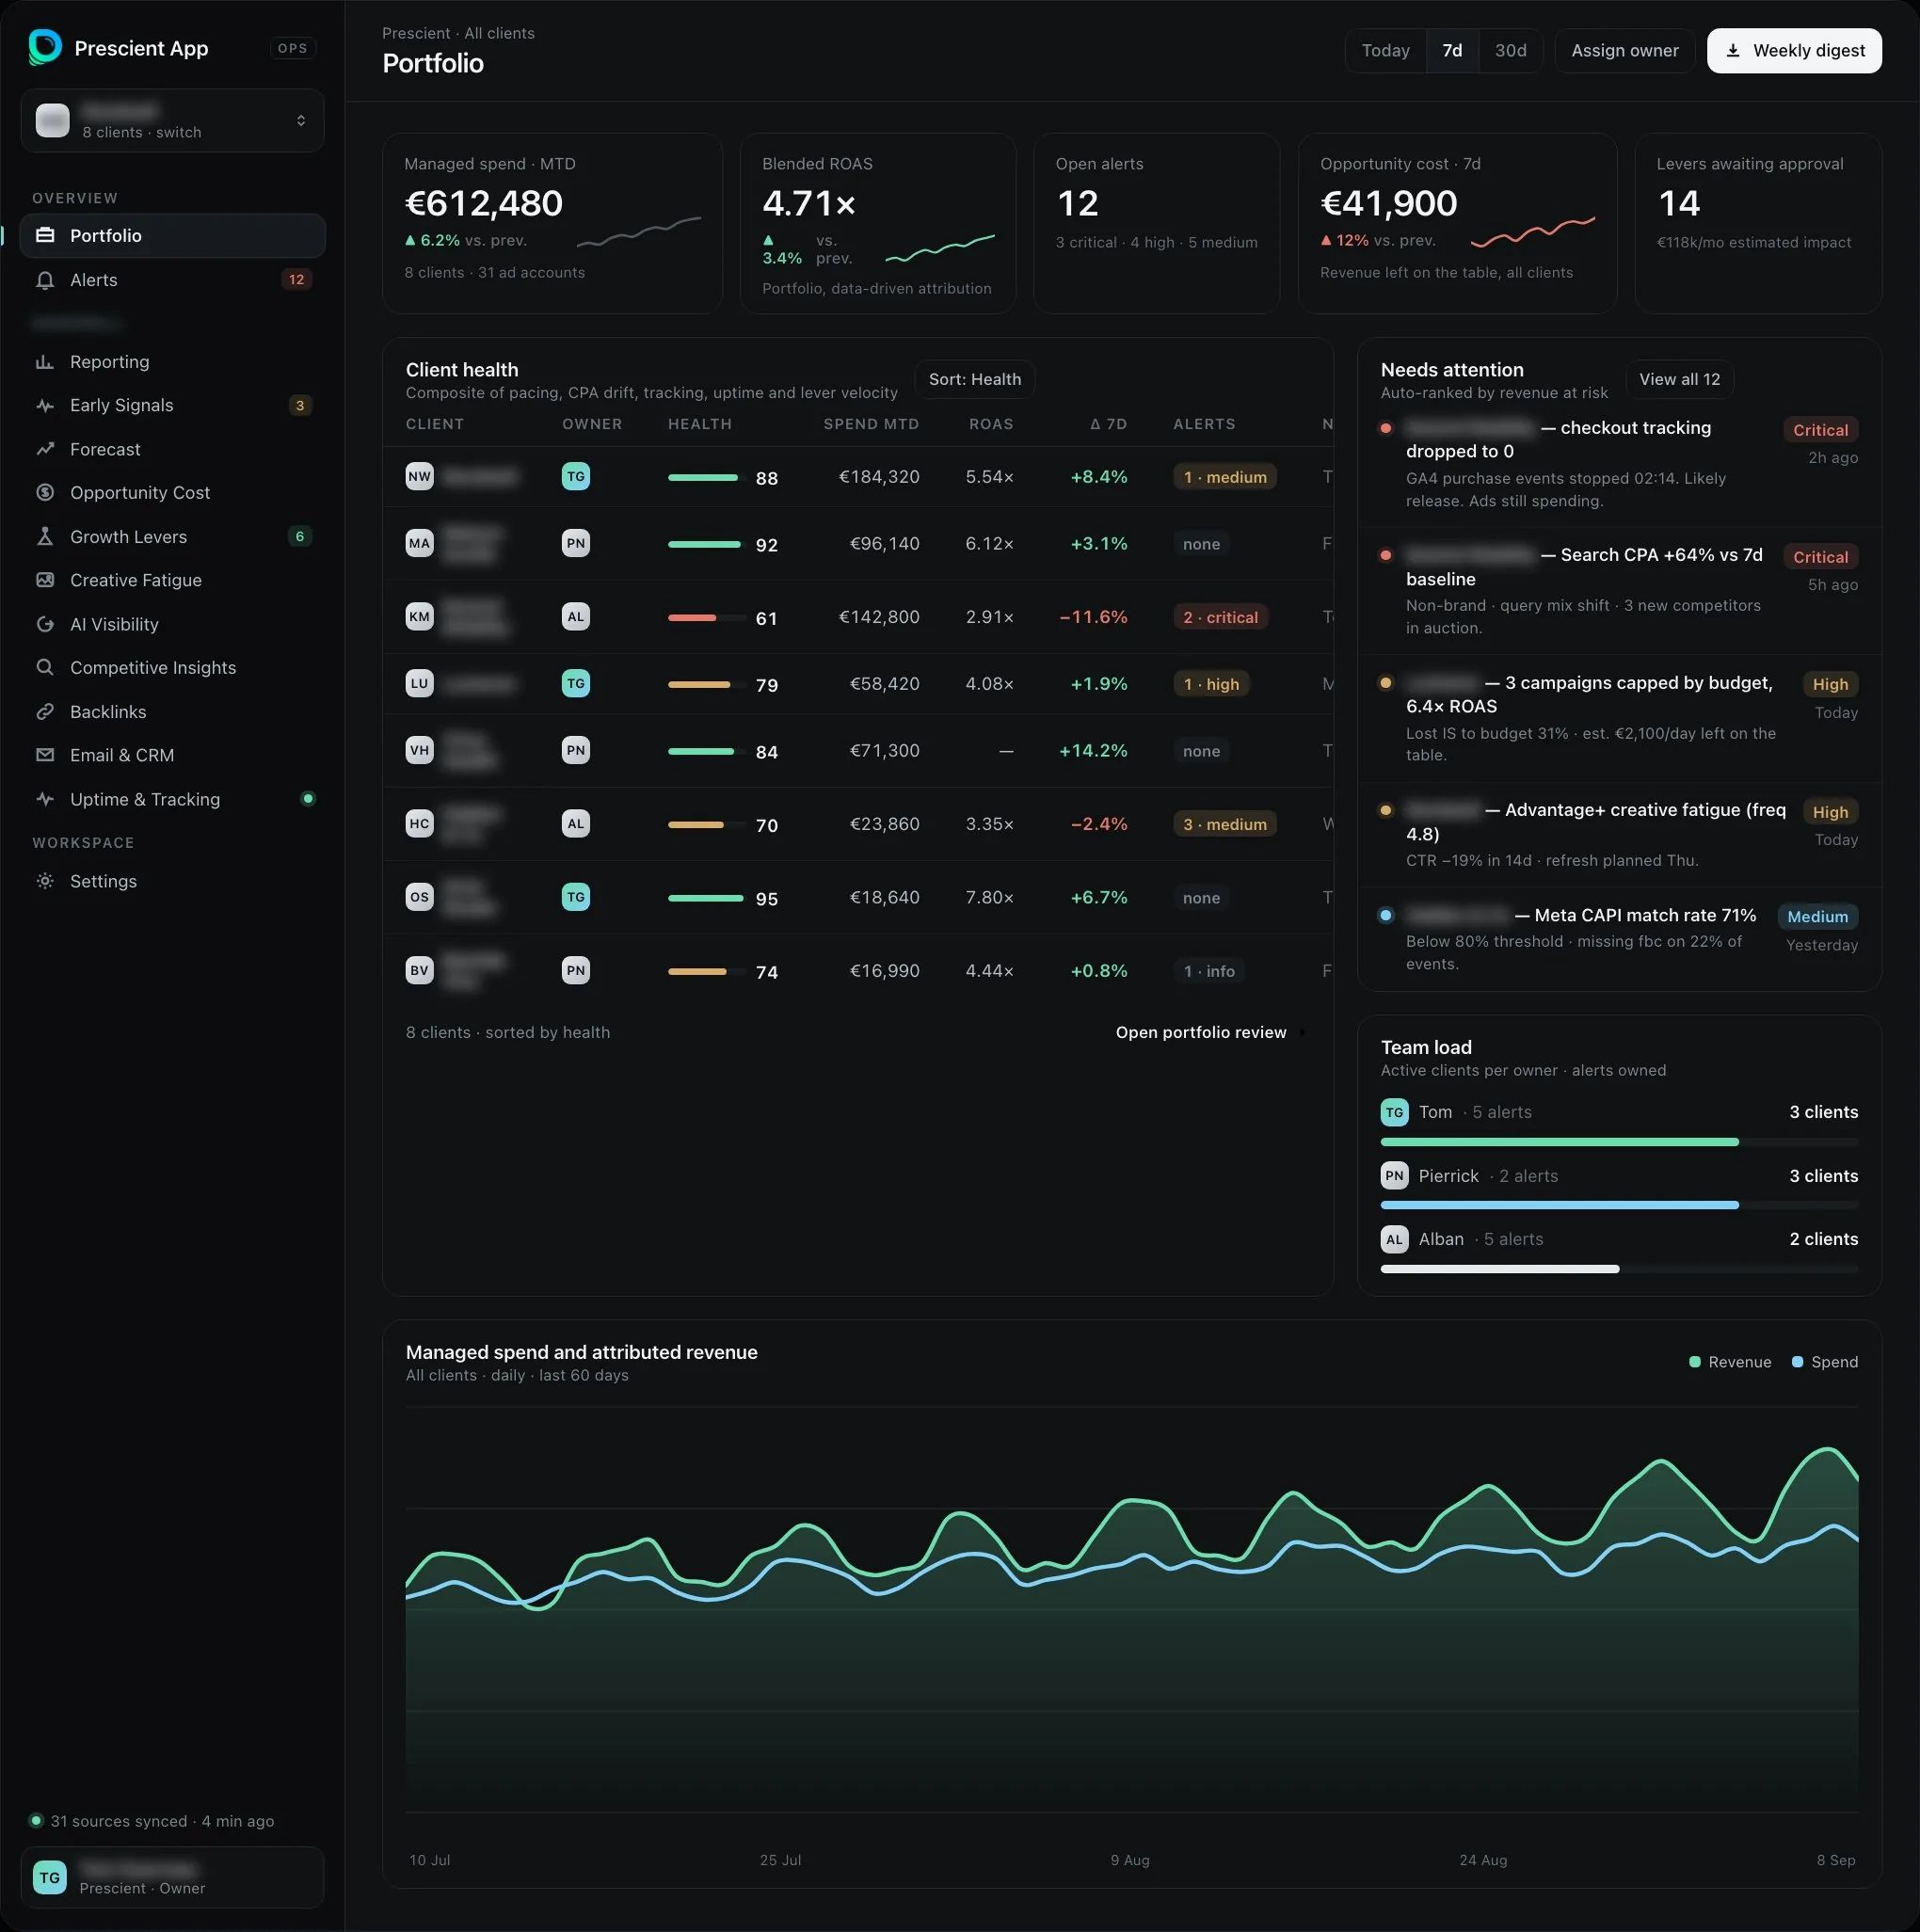
Task: Open Uptime & Tracking pulse icon
Action: 45,799
